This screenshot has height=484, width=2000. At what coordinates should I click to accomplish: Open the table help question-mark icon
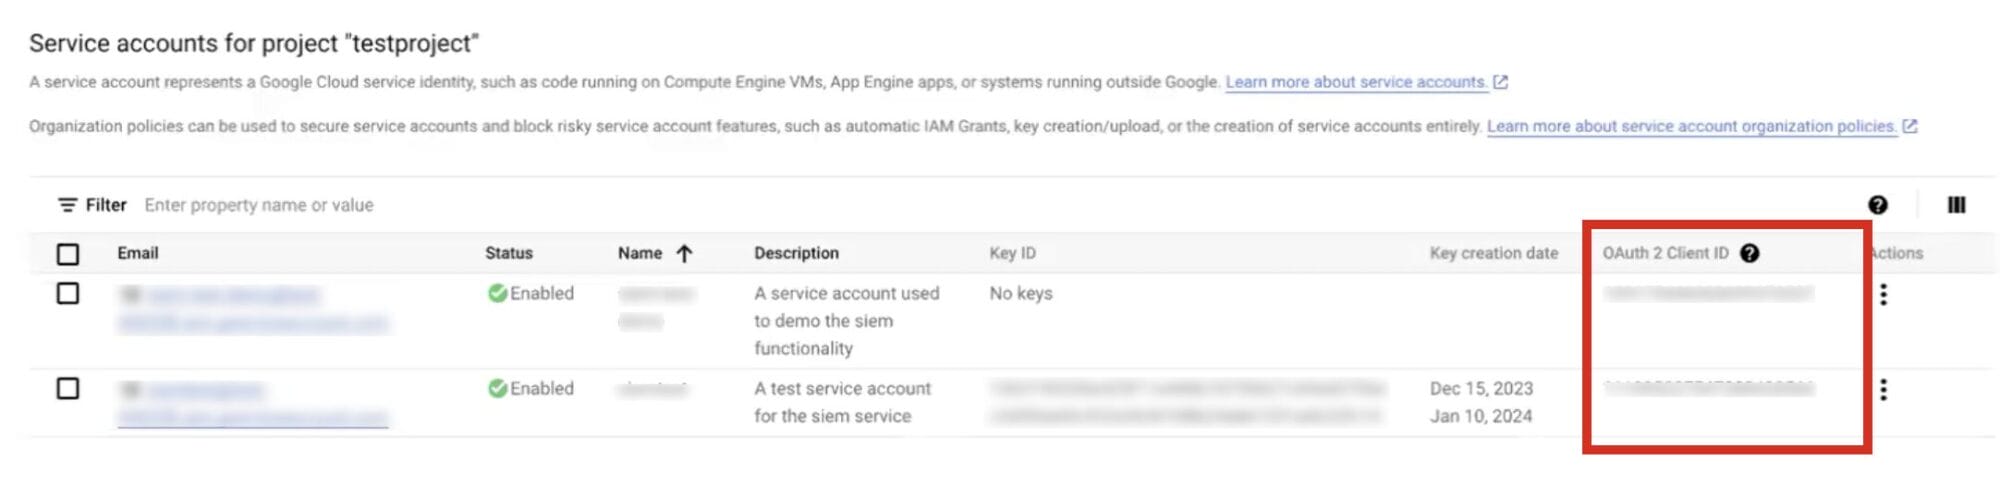(1878, 205)
